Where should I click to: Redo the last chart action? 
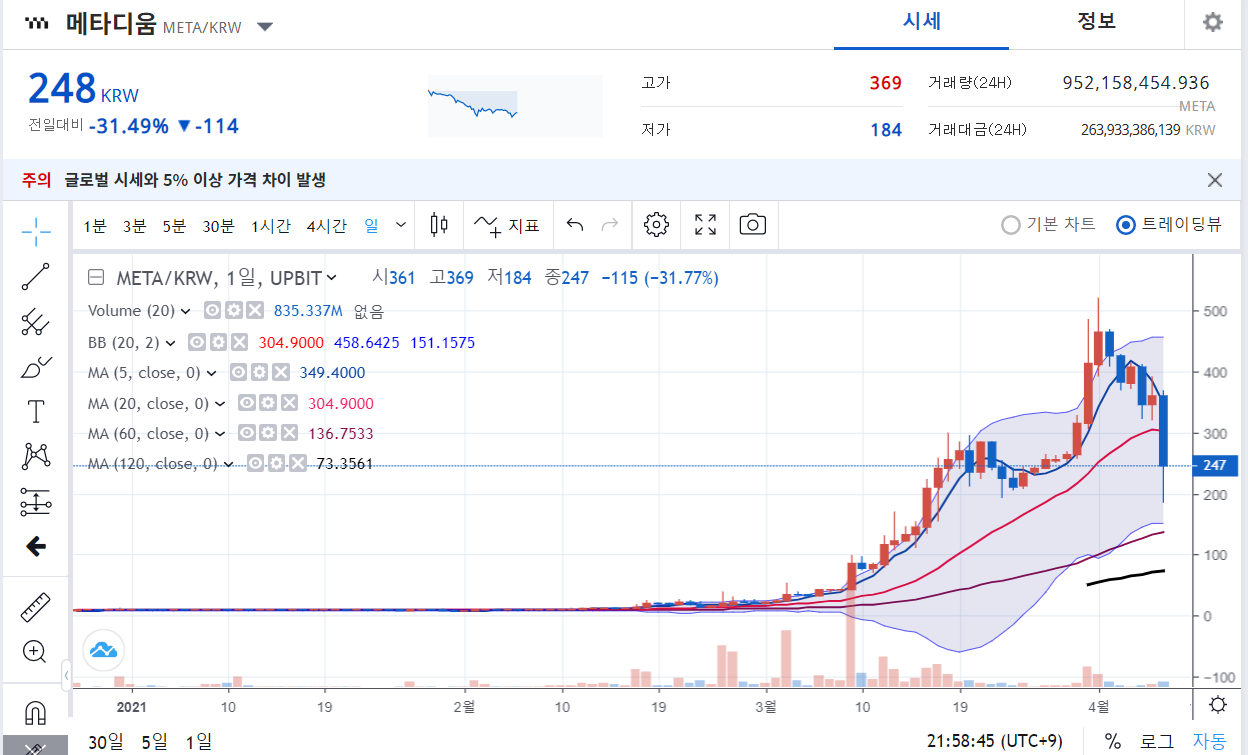click(x=609, y=225)
